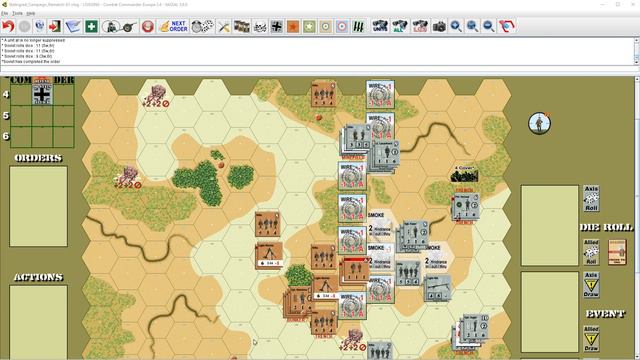Click the globe server connection icon

(x=40, y=27)
